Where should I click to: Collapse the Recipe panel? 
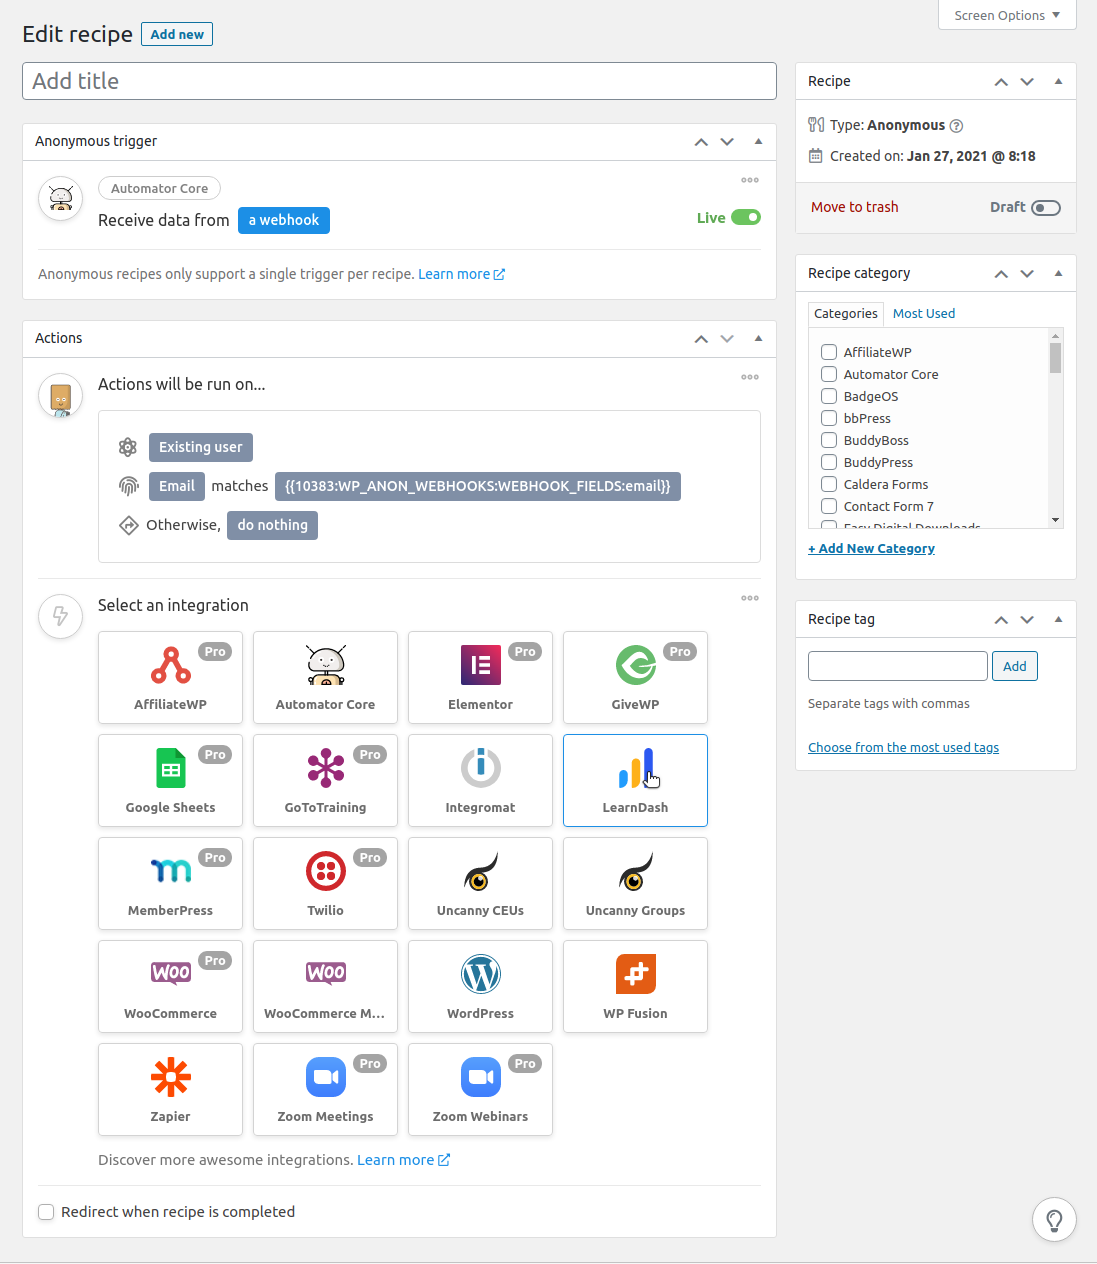click(1058, 81)
